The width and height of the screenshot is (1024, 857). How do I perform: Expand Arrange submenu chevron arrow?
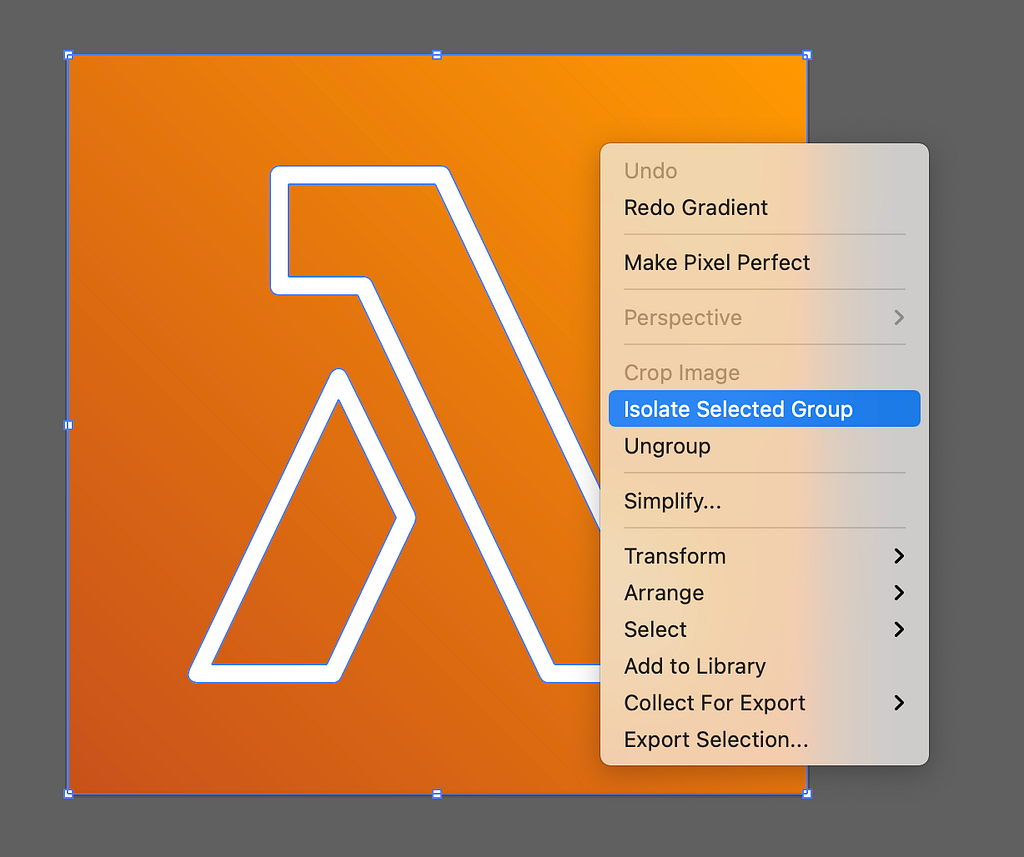click(x=899, y=592)
